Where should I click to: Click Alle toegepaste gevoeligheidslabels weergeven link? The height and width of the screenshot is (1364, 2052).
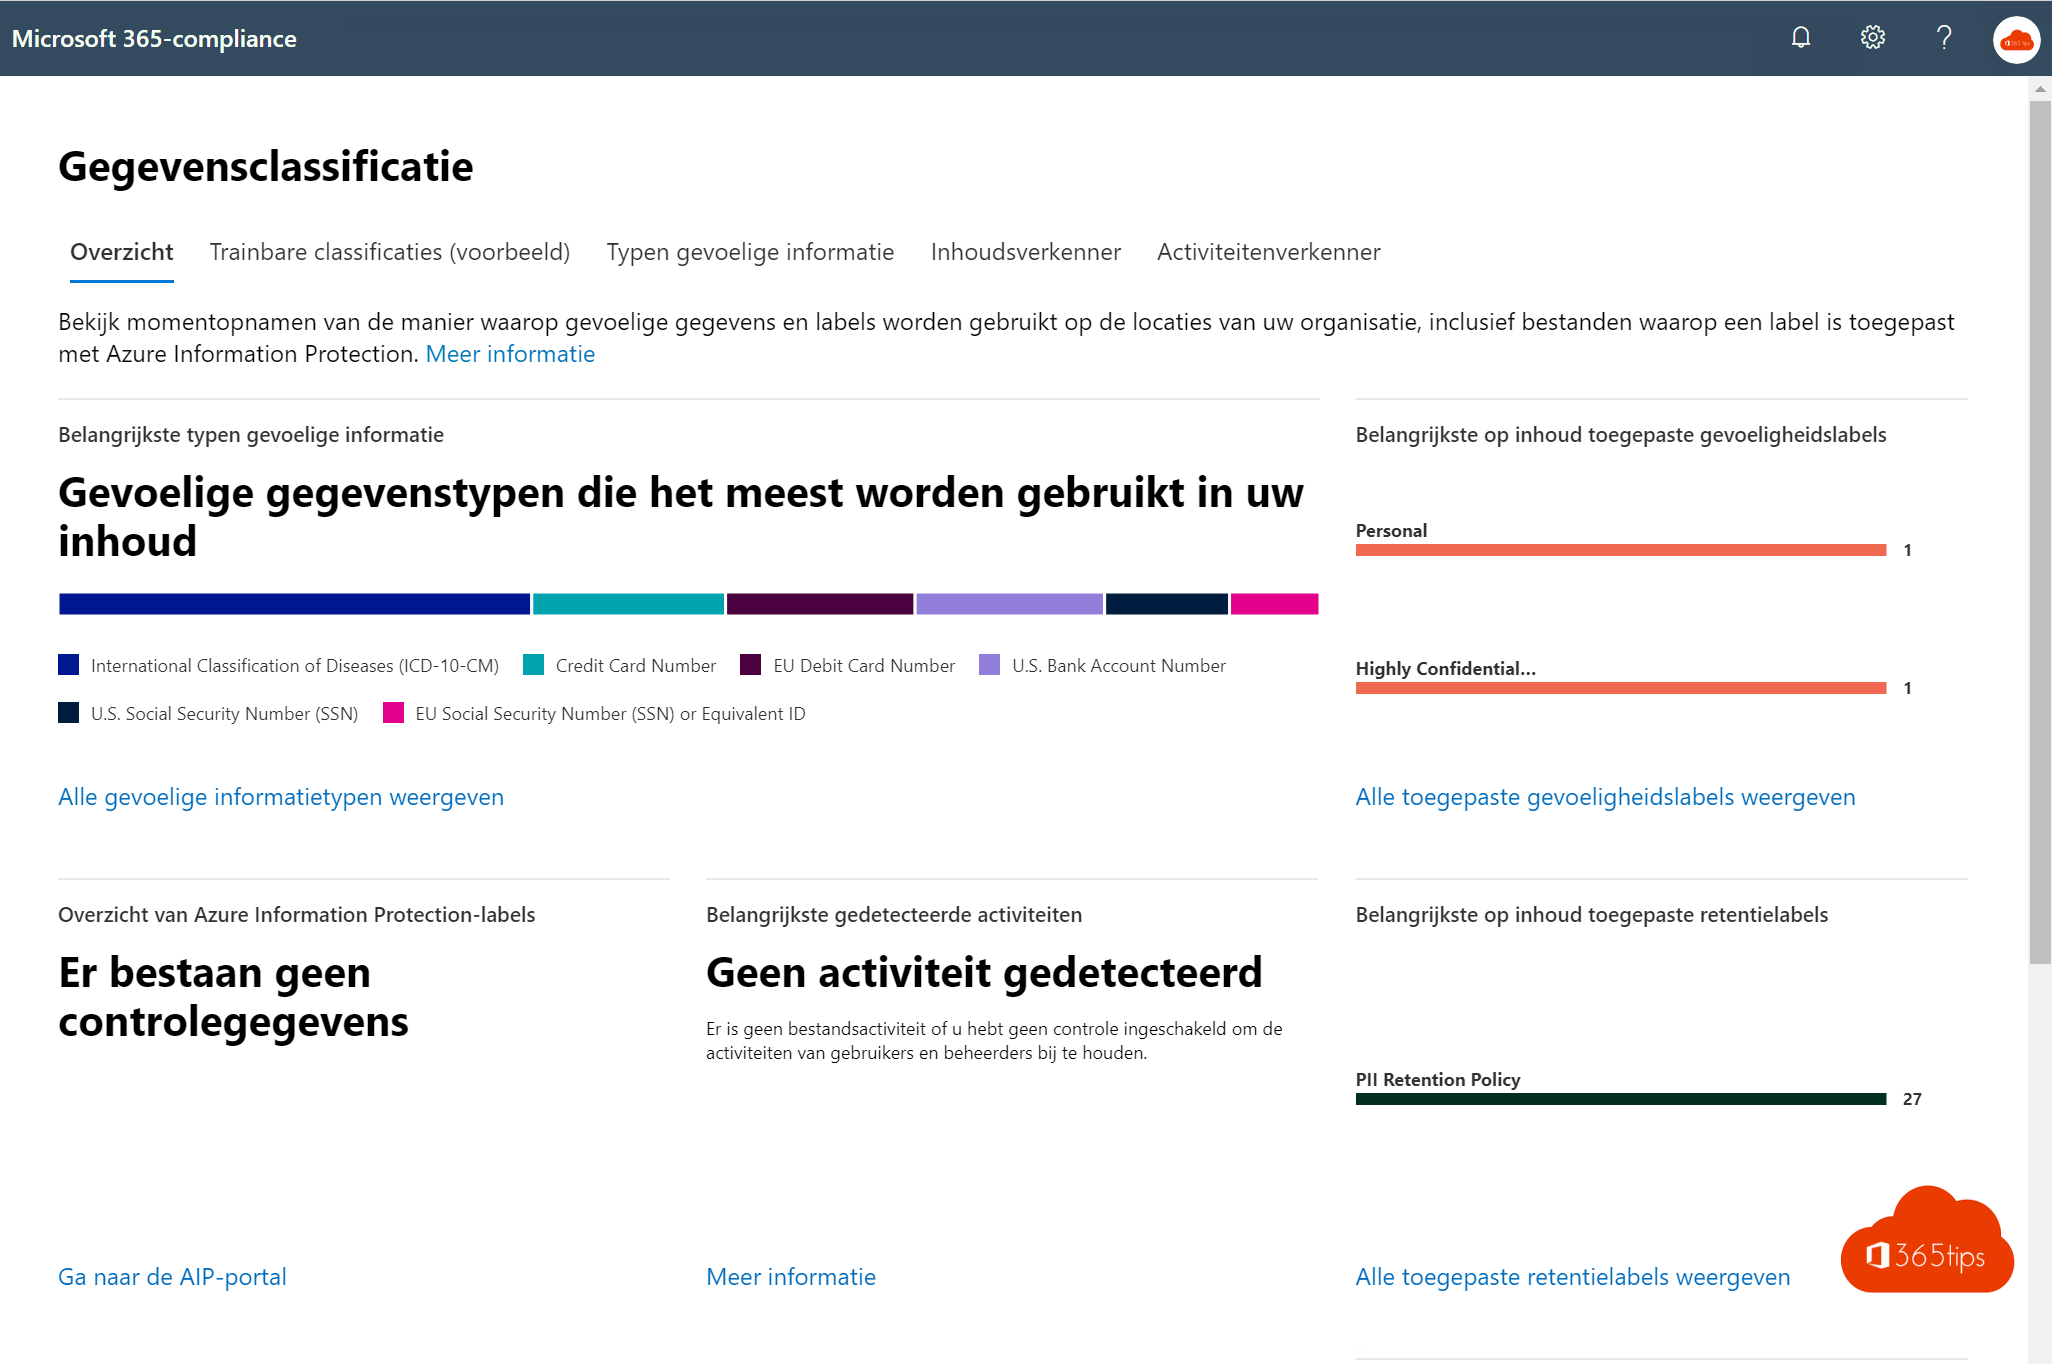(x=1605, y=797)
